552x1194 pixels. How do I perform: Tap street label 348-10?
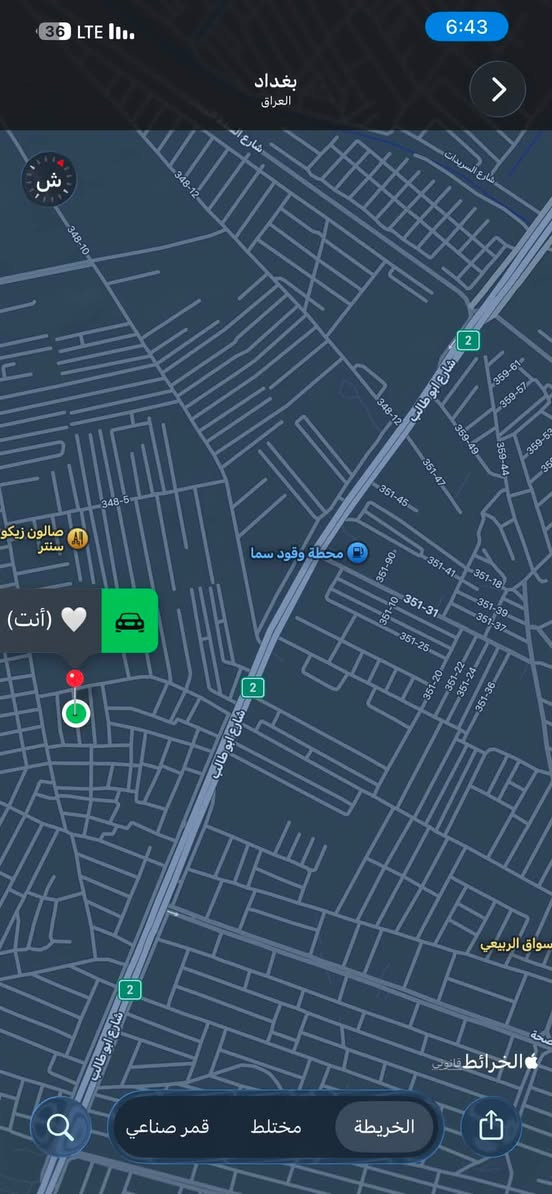coord(78,240)
